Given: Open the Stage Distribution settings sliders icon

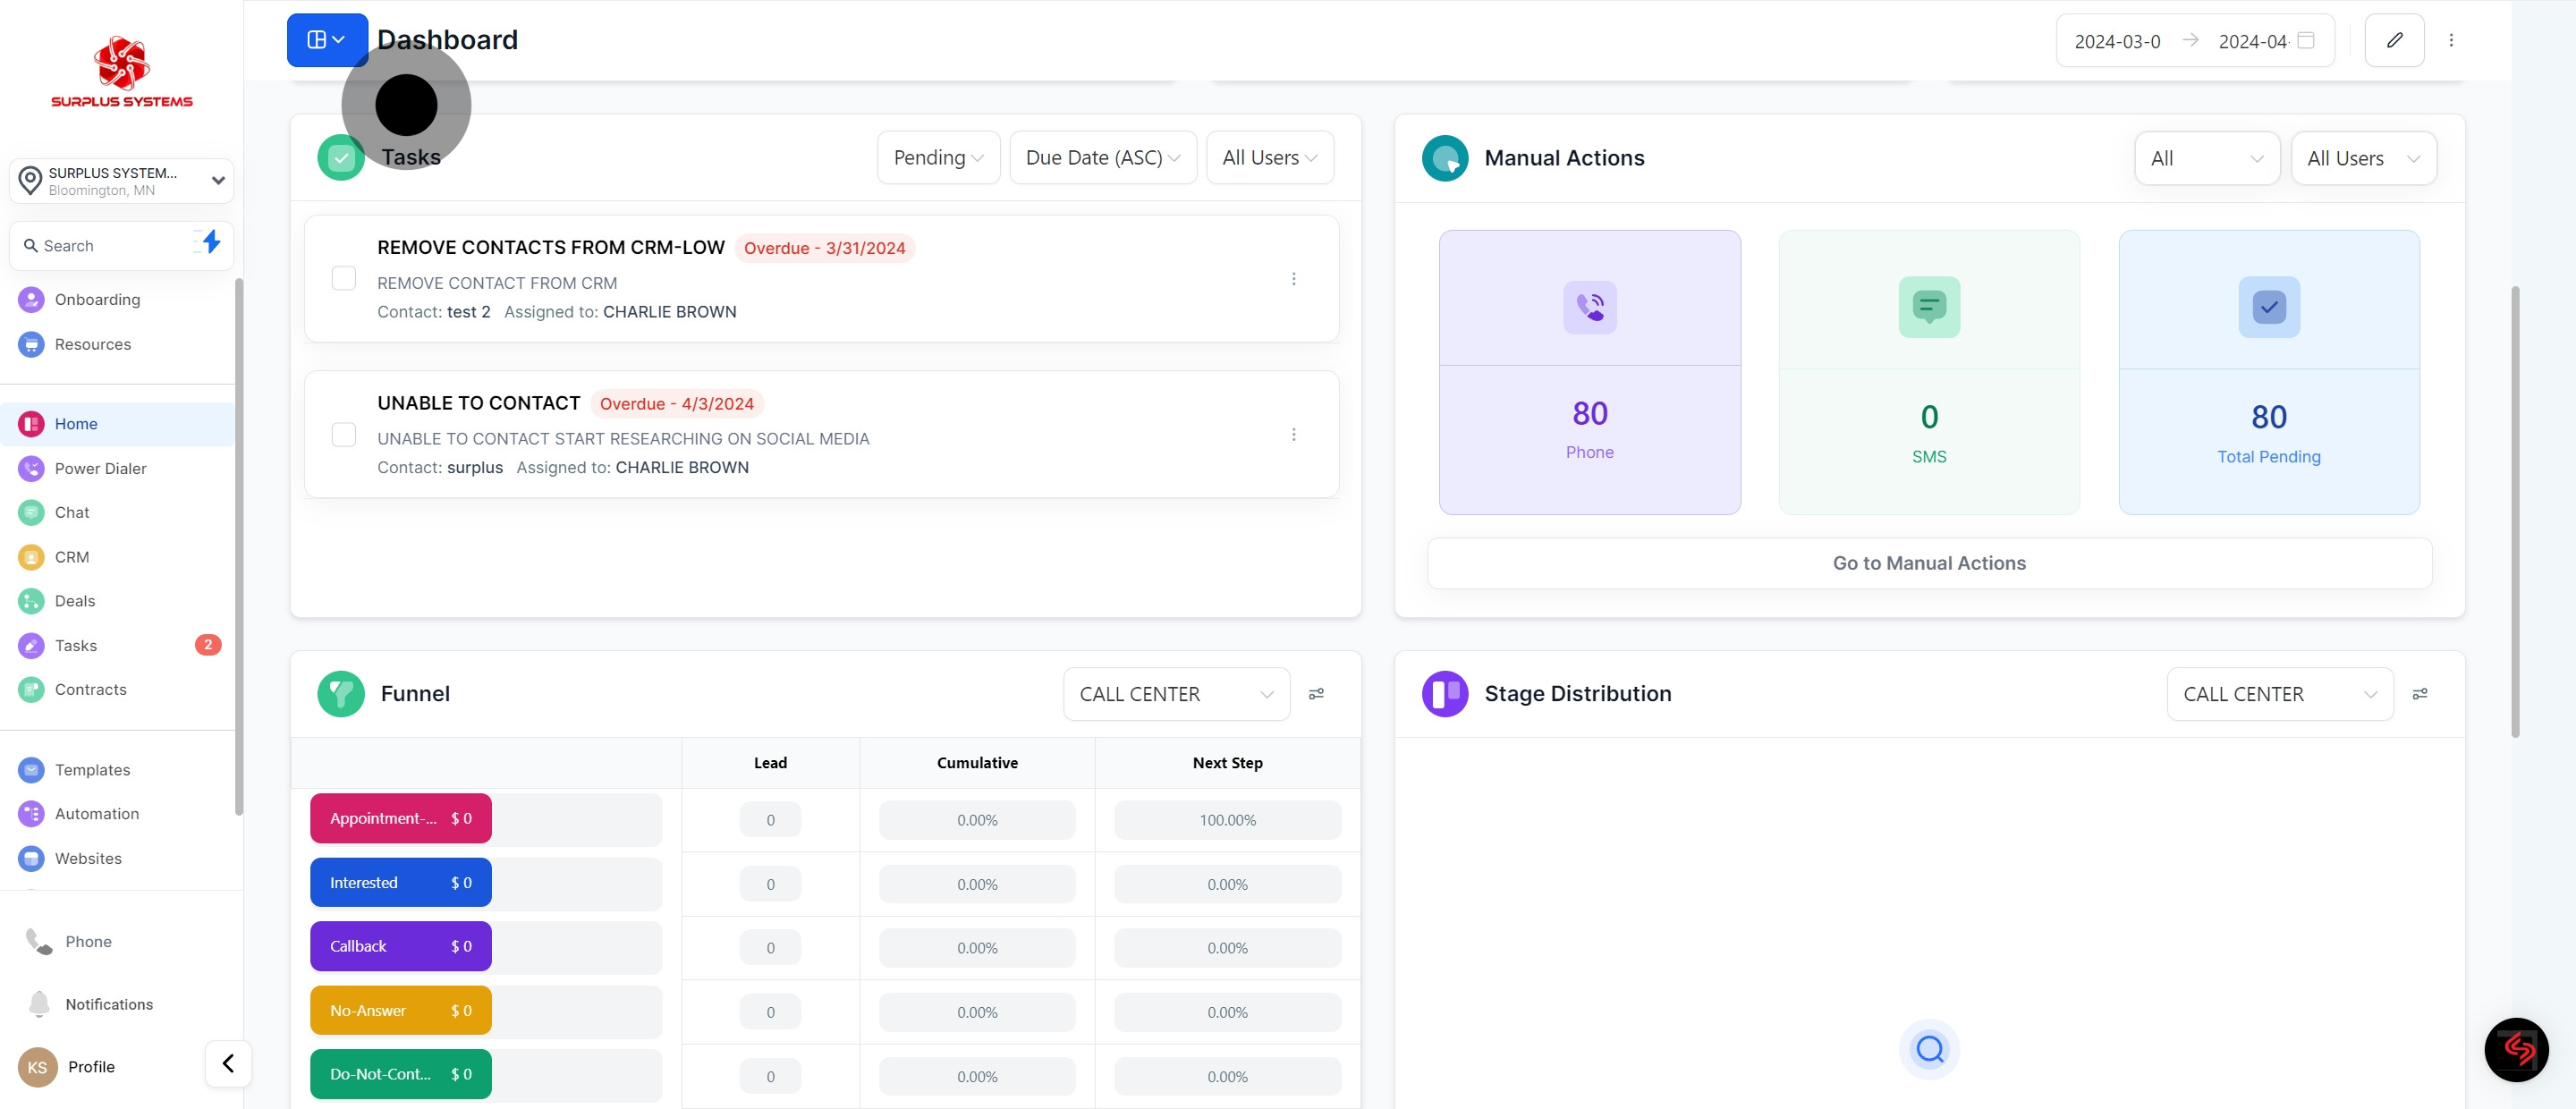Looking at the screenshot, I should (2420, 694).
